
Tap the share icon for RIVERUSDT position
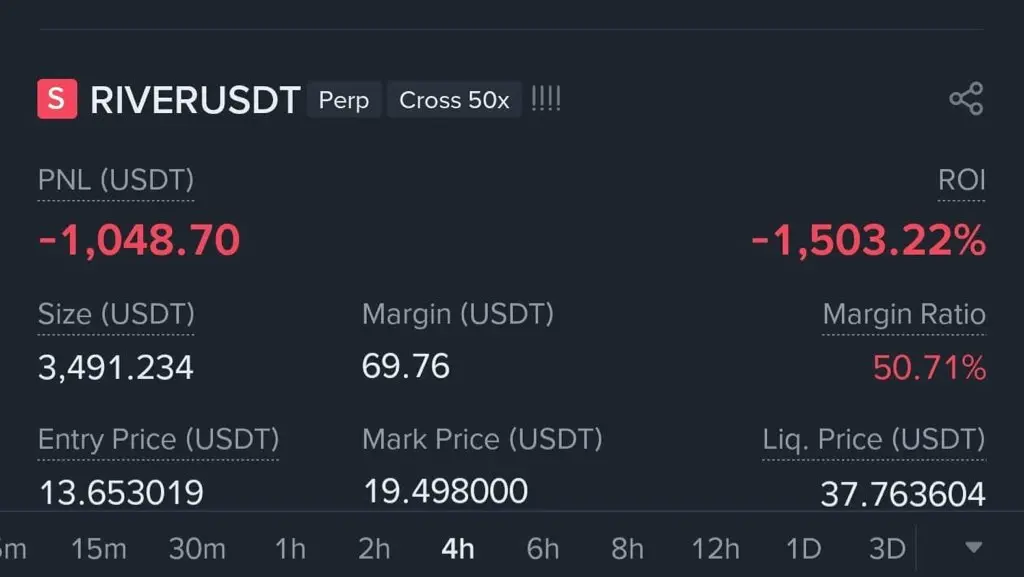pos(966,99)
